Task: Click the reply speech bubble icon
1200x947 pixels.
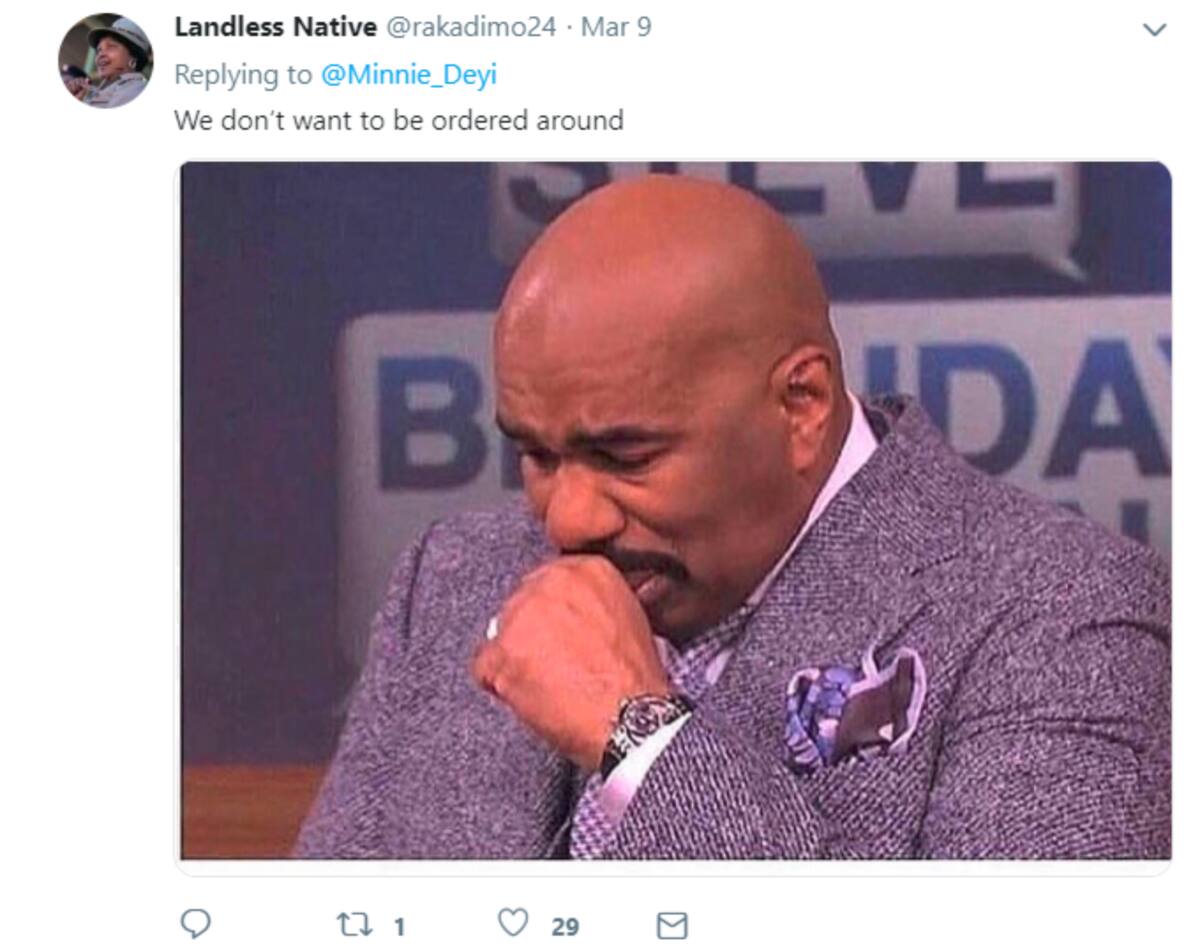Action: [x=195, y=923]
